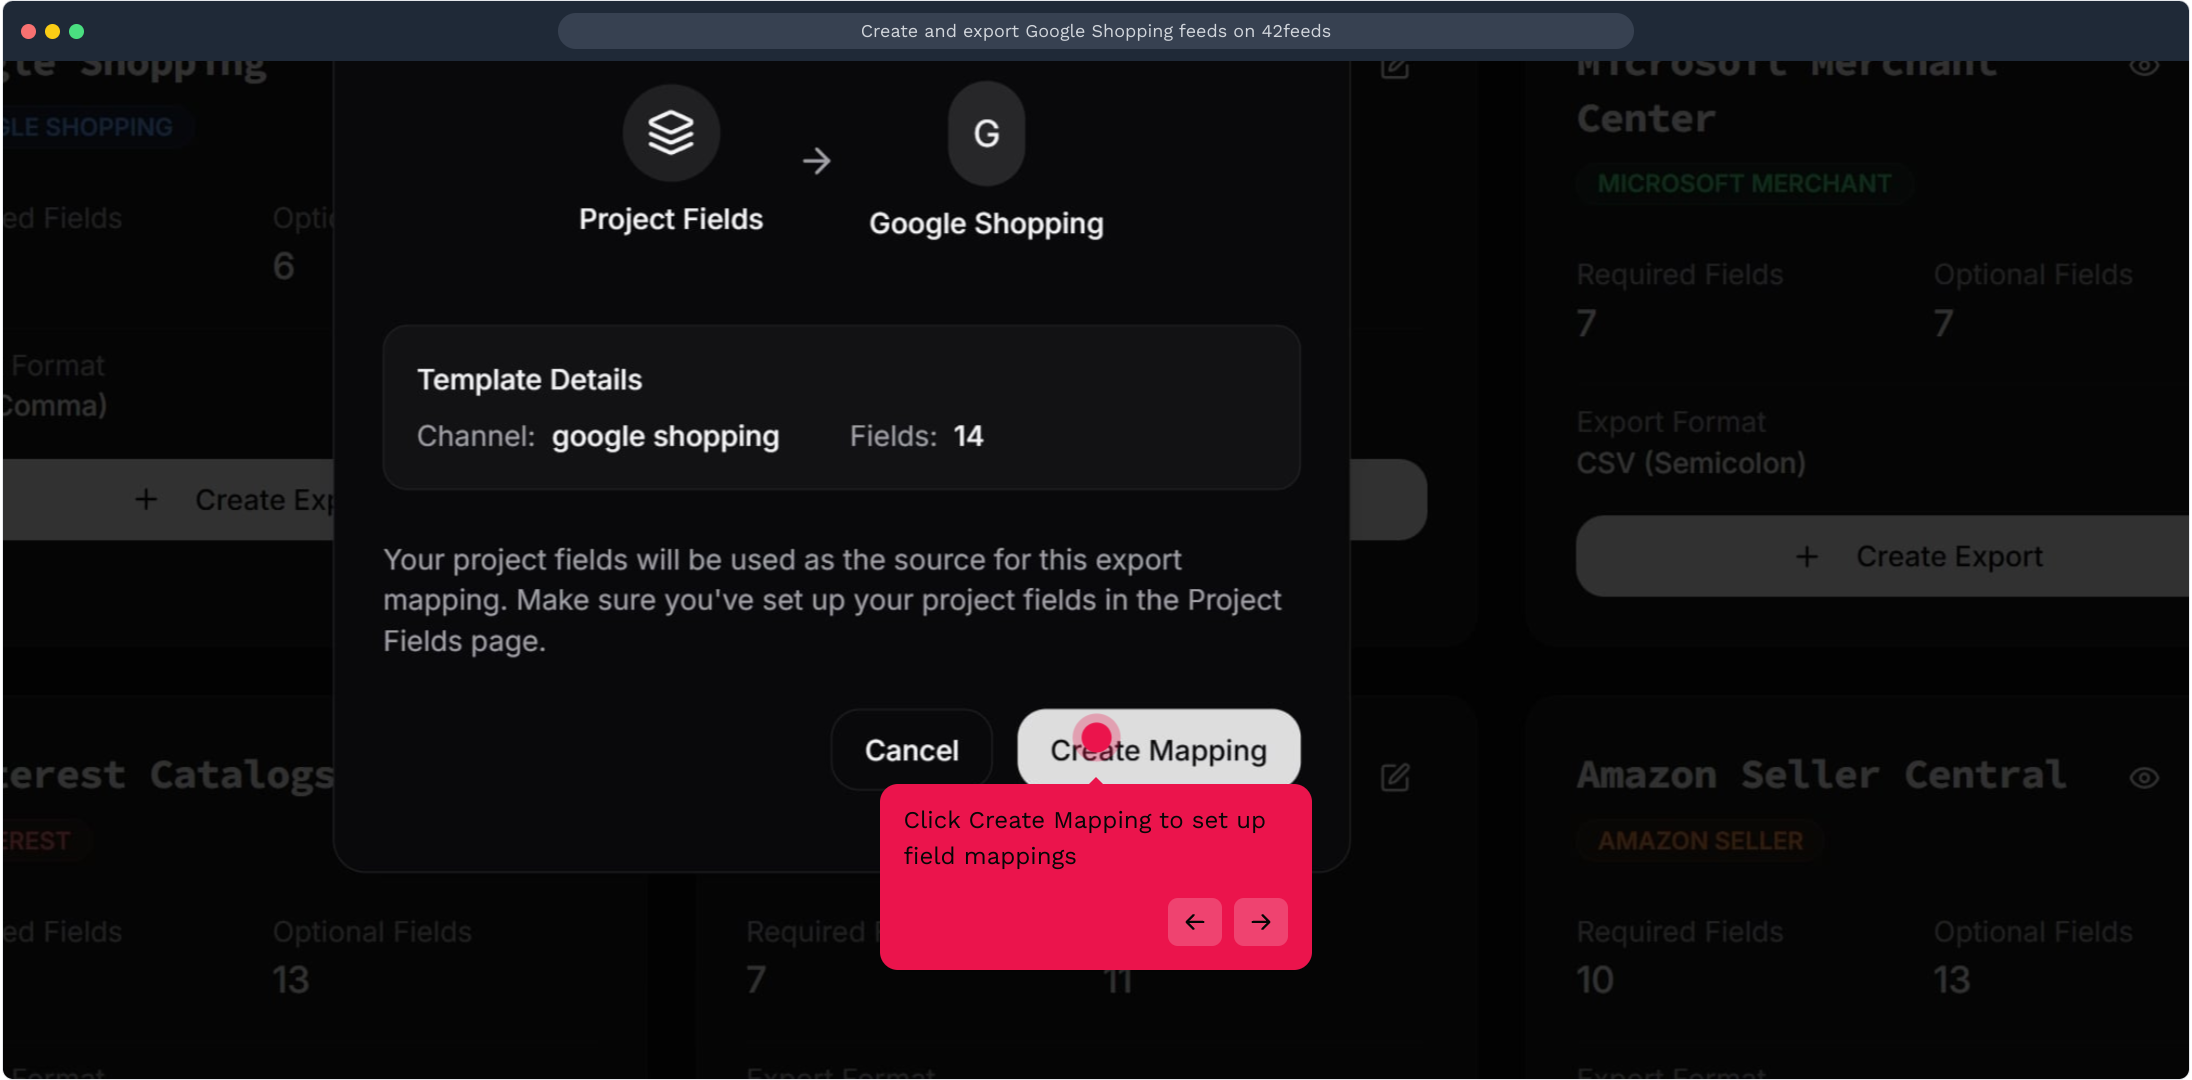Screen dimensions: 2192x1080
Task: Click the edit pencil icon at top of dialog
Action: pos(1395,67)
